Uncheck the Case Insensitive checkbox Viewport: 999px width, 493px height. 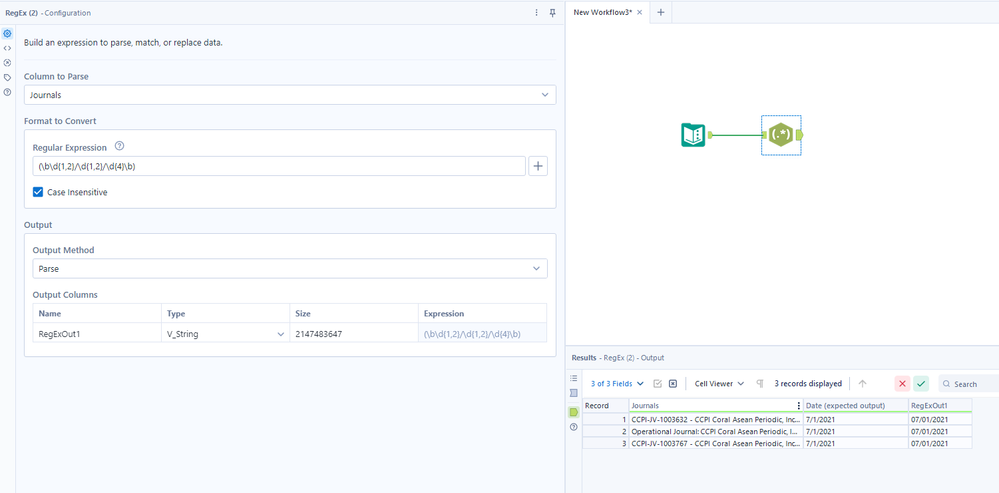pos(38,192)
